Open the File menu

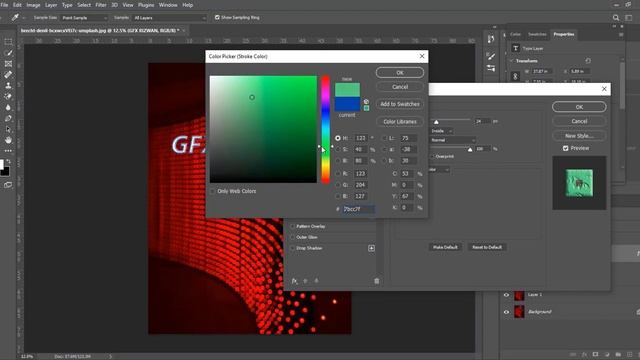coord(4,5)
